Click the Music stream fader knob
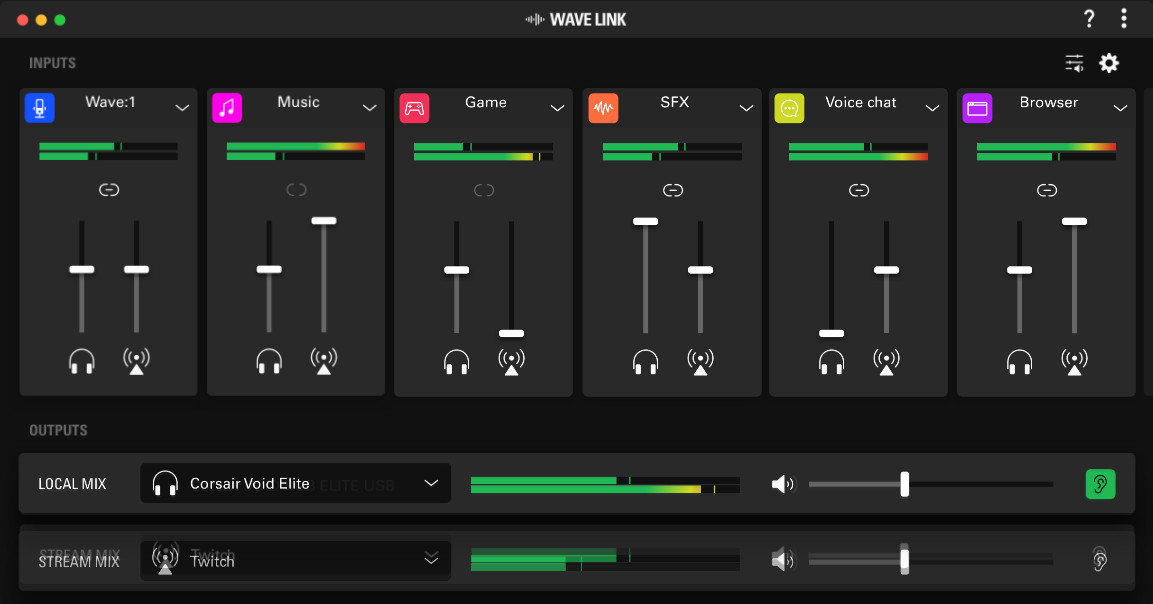The height and width of the screenshot is (604, 1153). pyautogui.click(x=324, y=221)
